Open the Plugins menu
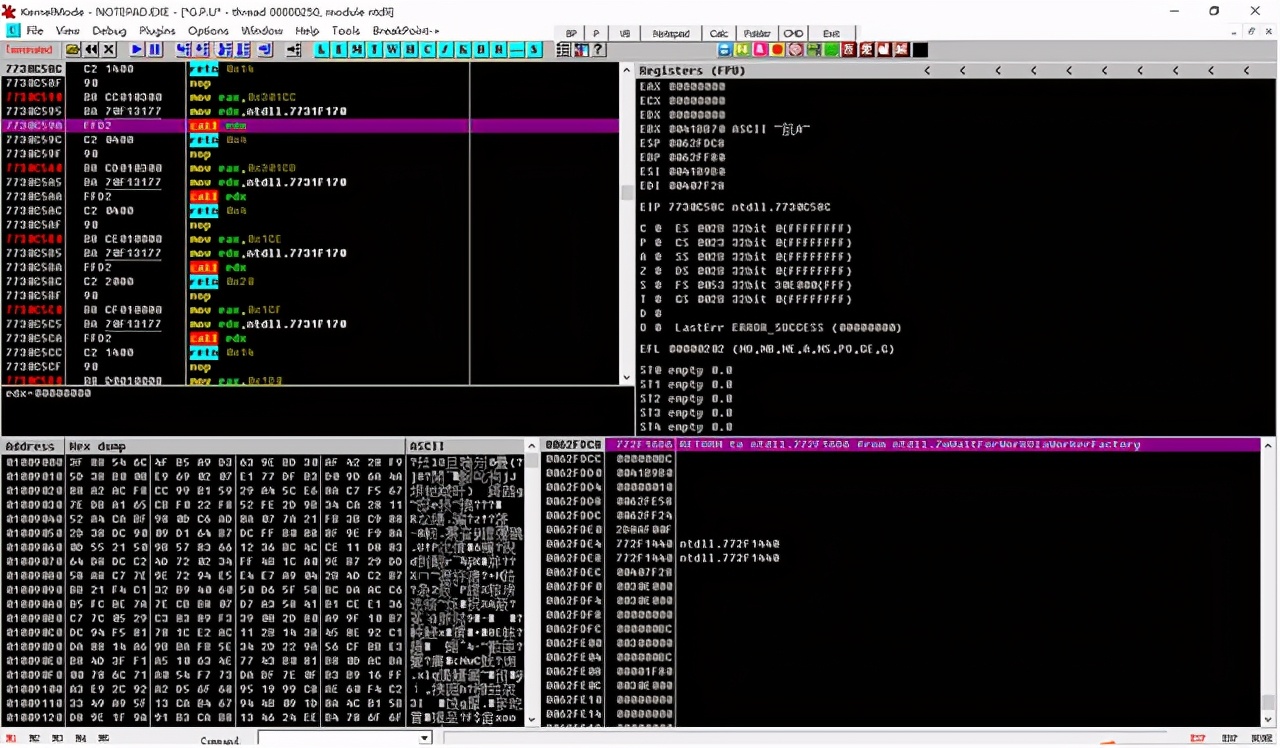Viewport: 1280px width, 748px height. (x=157, y=31)
